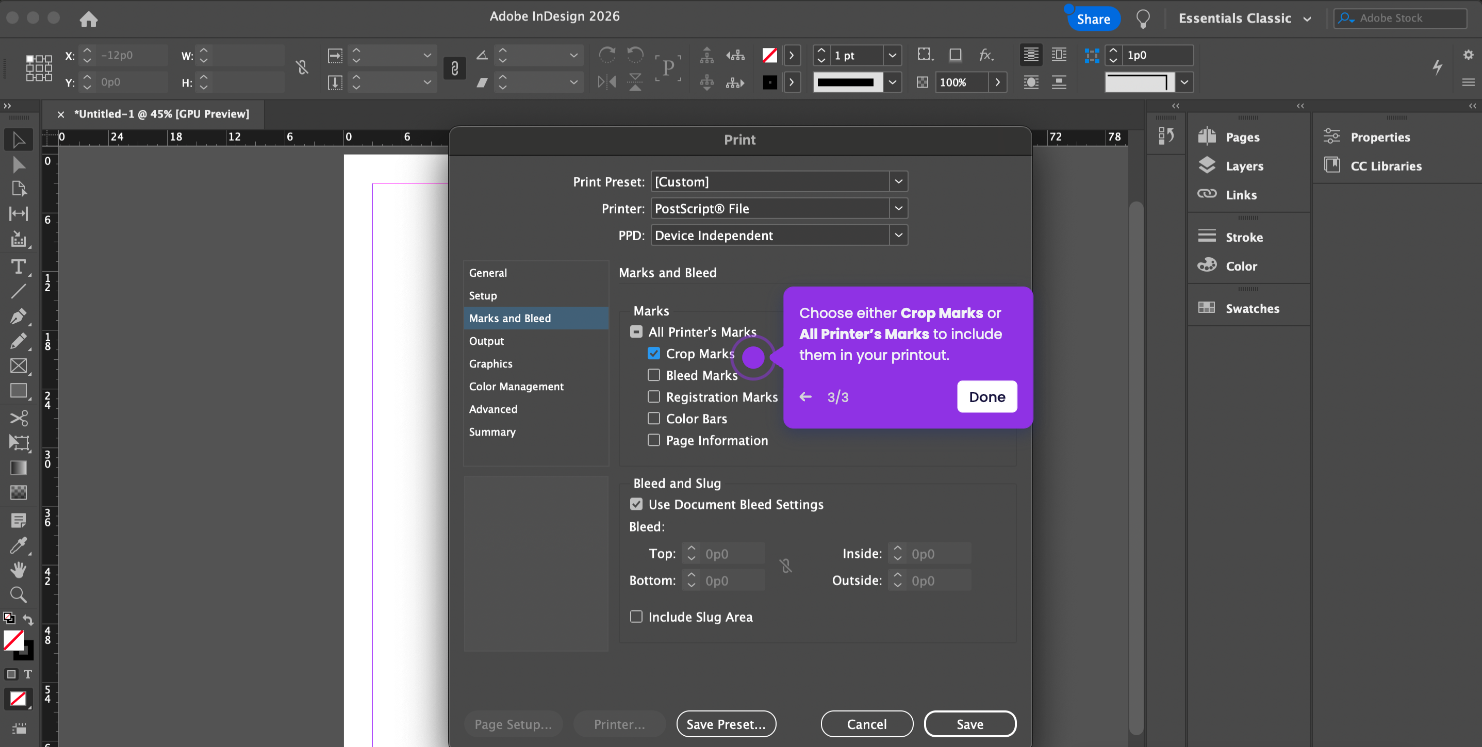Select the Note tool
Image resolution: width=1482 pixels, height=747 pixels.
[18, 520]
